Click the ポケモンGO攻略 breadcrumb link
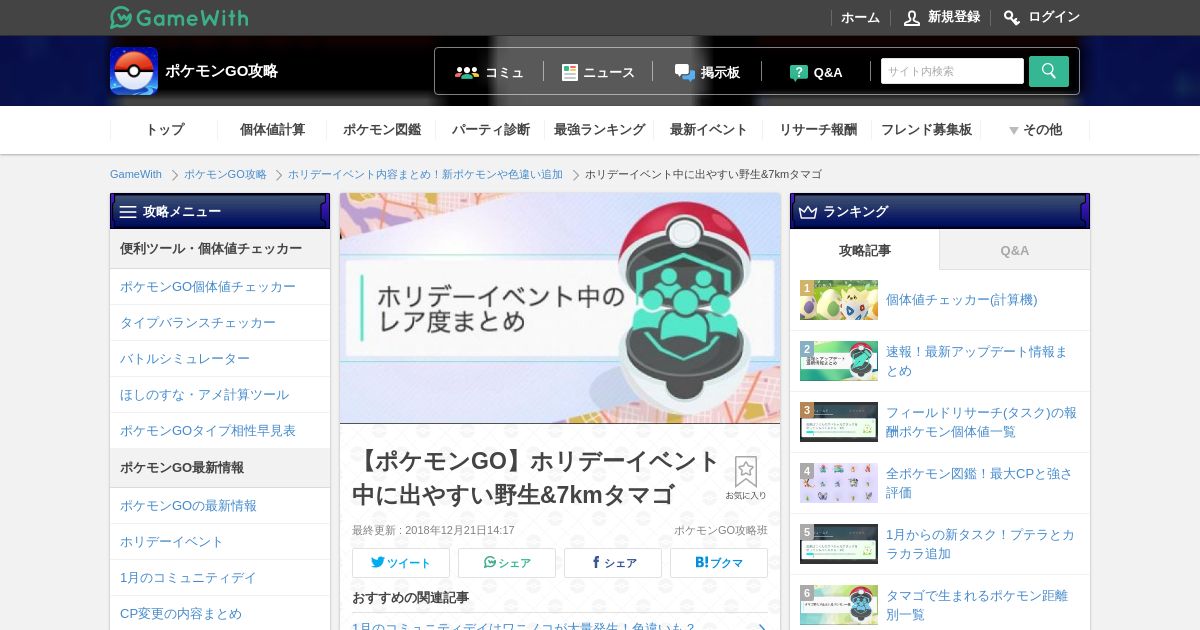The image size is (1200, 630). pyautogui.click(x=225, y=174)
